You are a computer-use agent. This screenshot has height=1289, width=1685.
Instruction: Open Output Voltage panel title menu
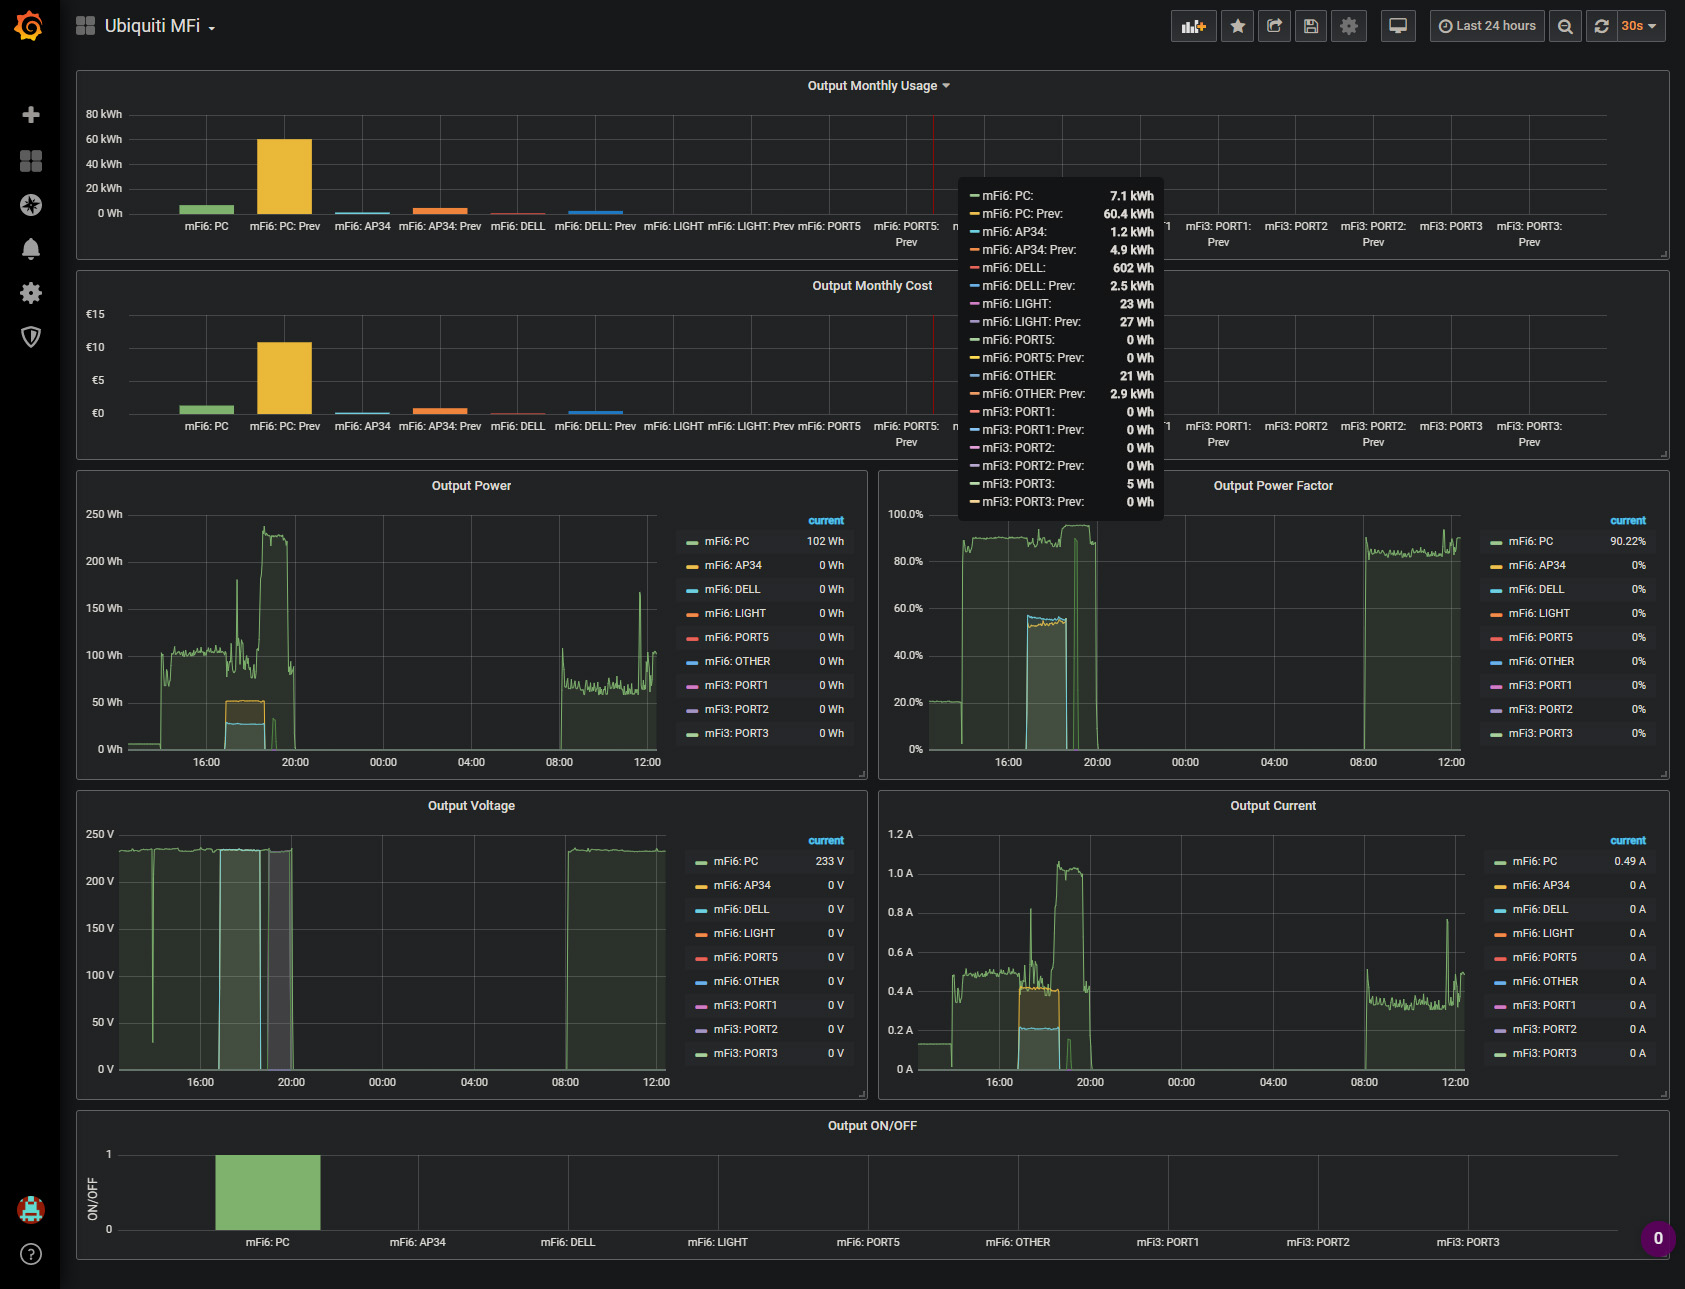[x=471, y=806]
